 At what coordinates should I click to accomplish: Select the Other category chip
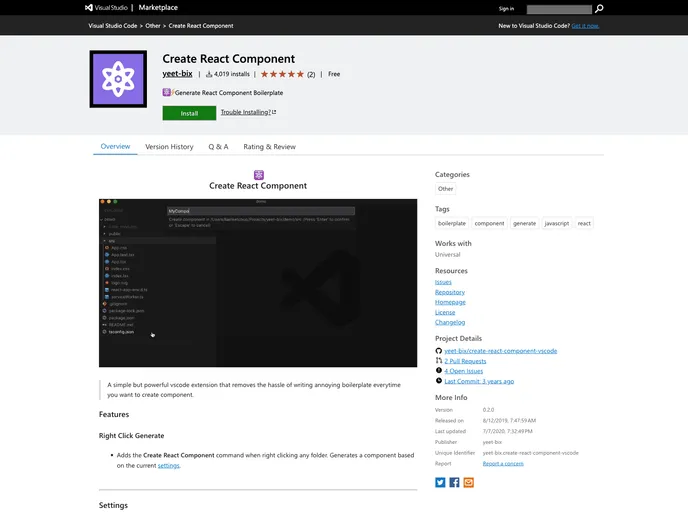pos(445,189)
